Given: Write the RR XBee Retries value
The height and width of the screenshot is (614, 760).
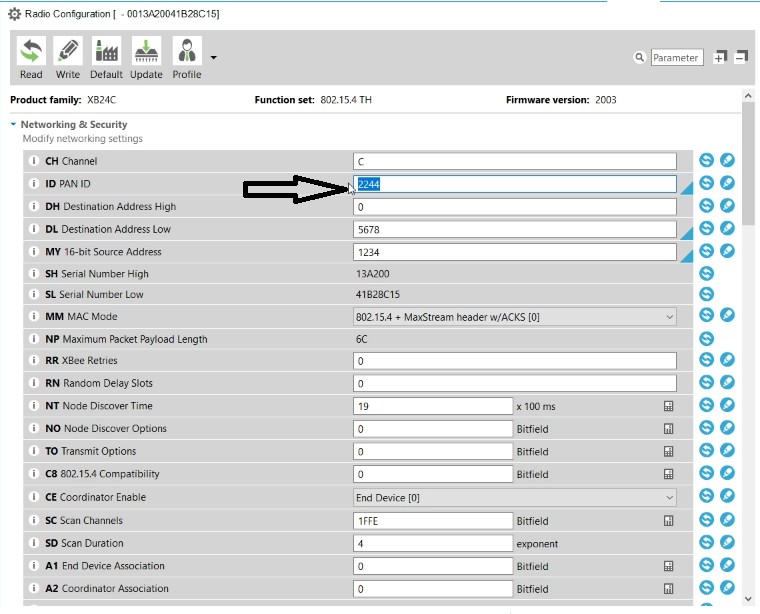Looking at the screenshot, I should 727,360.
